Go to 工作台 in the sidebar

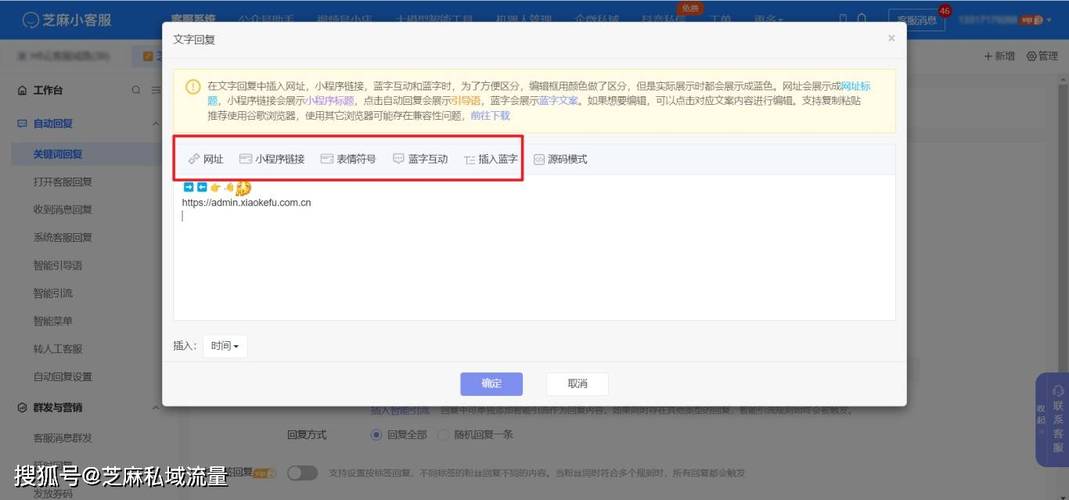(x=48, y=90)
